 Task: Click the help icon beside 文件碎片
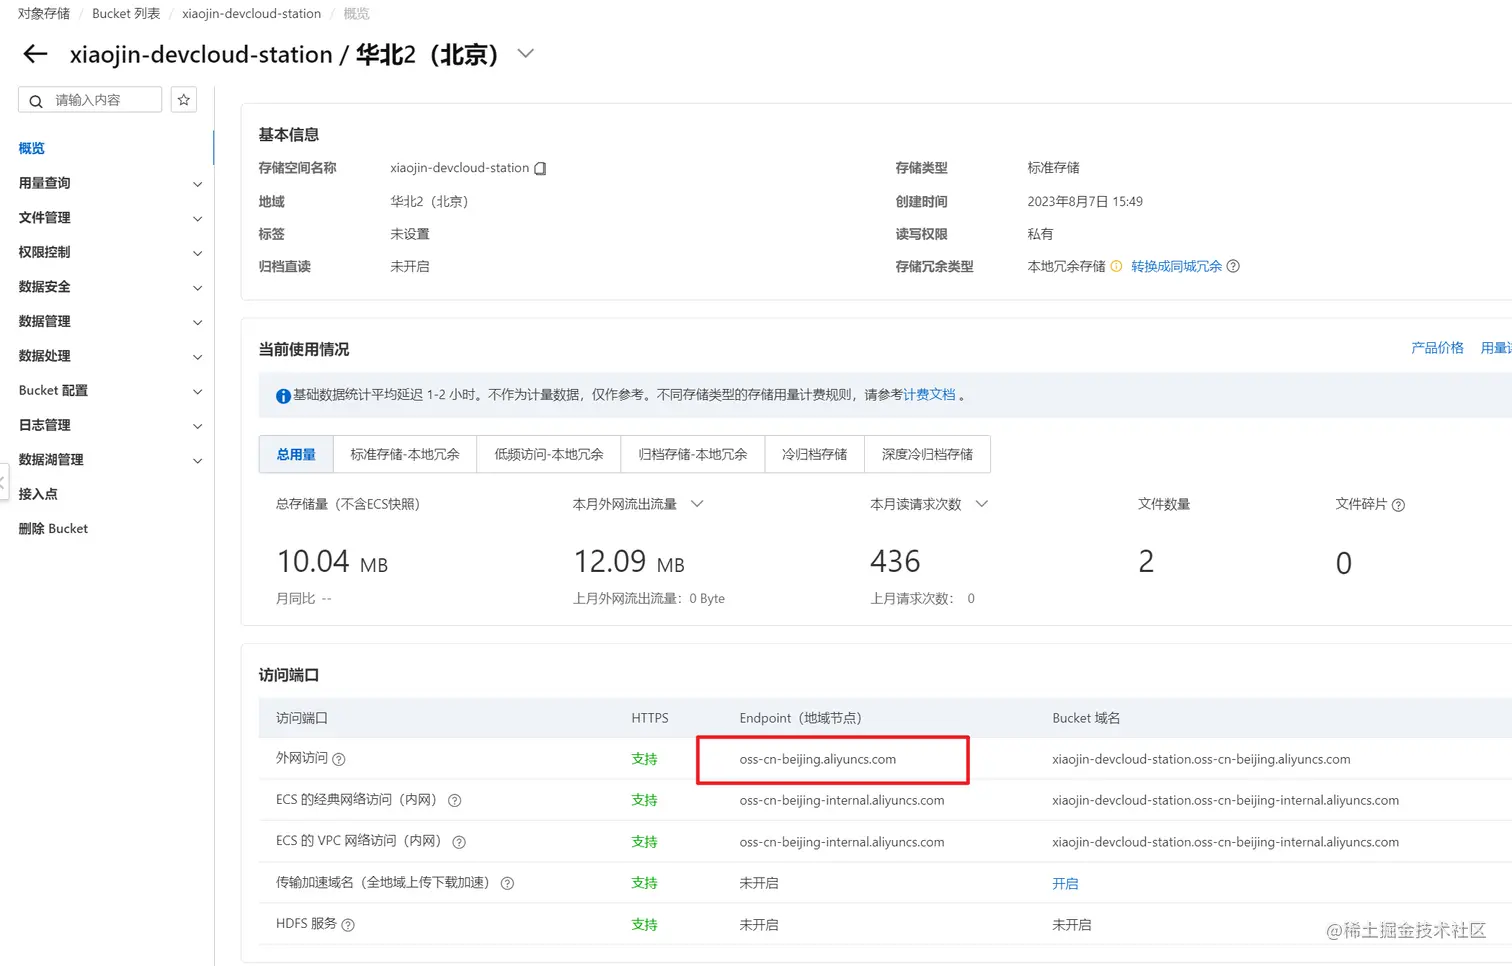[1398, 505]
